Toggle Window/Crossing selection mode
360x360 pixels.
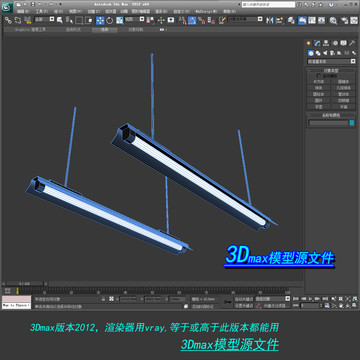(88, 20)
